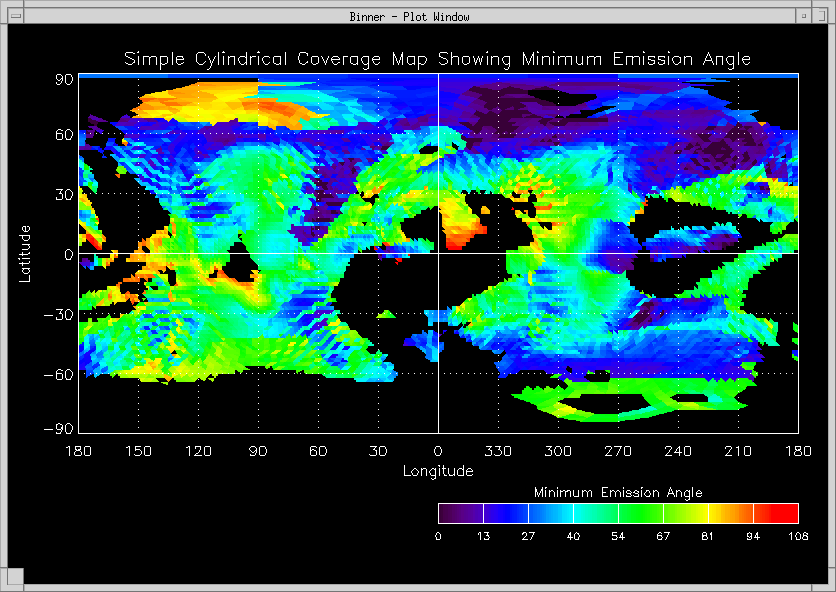Screen dimensions: 836x592
Task: Click the red 94-108 colorbar segment
Action: [776, 514]
